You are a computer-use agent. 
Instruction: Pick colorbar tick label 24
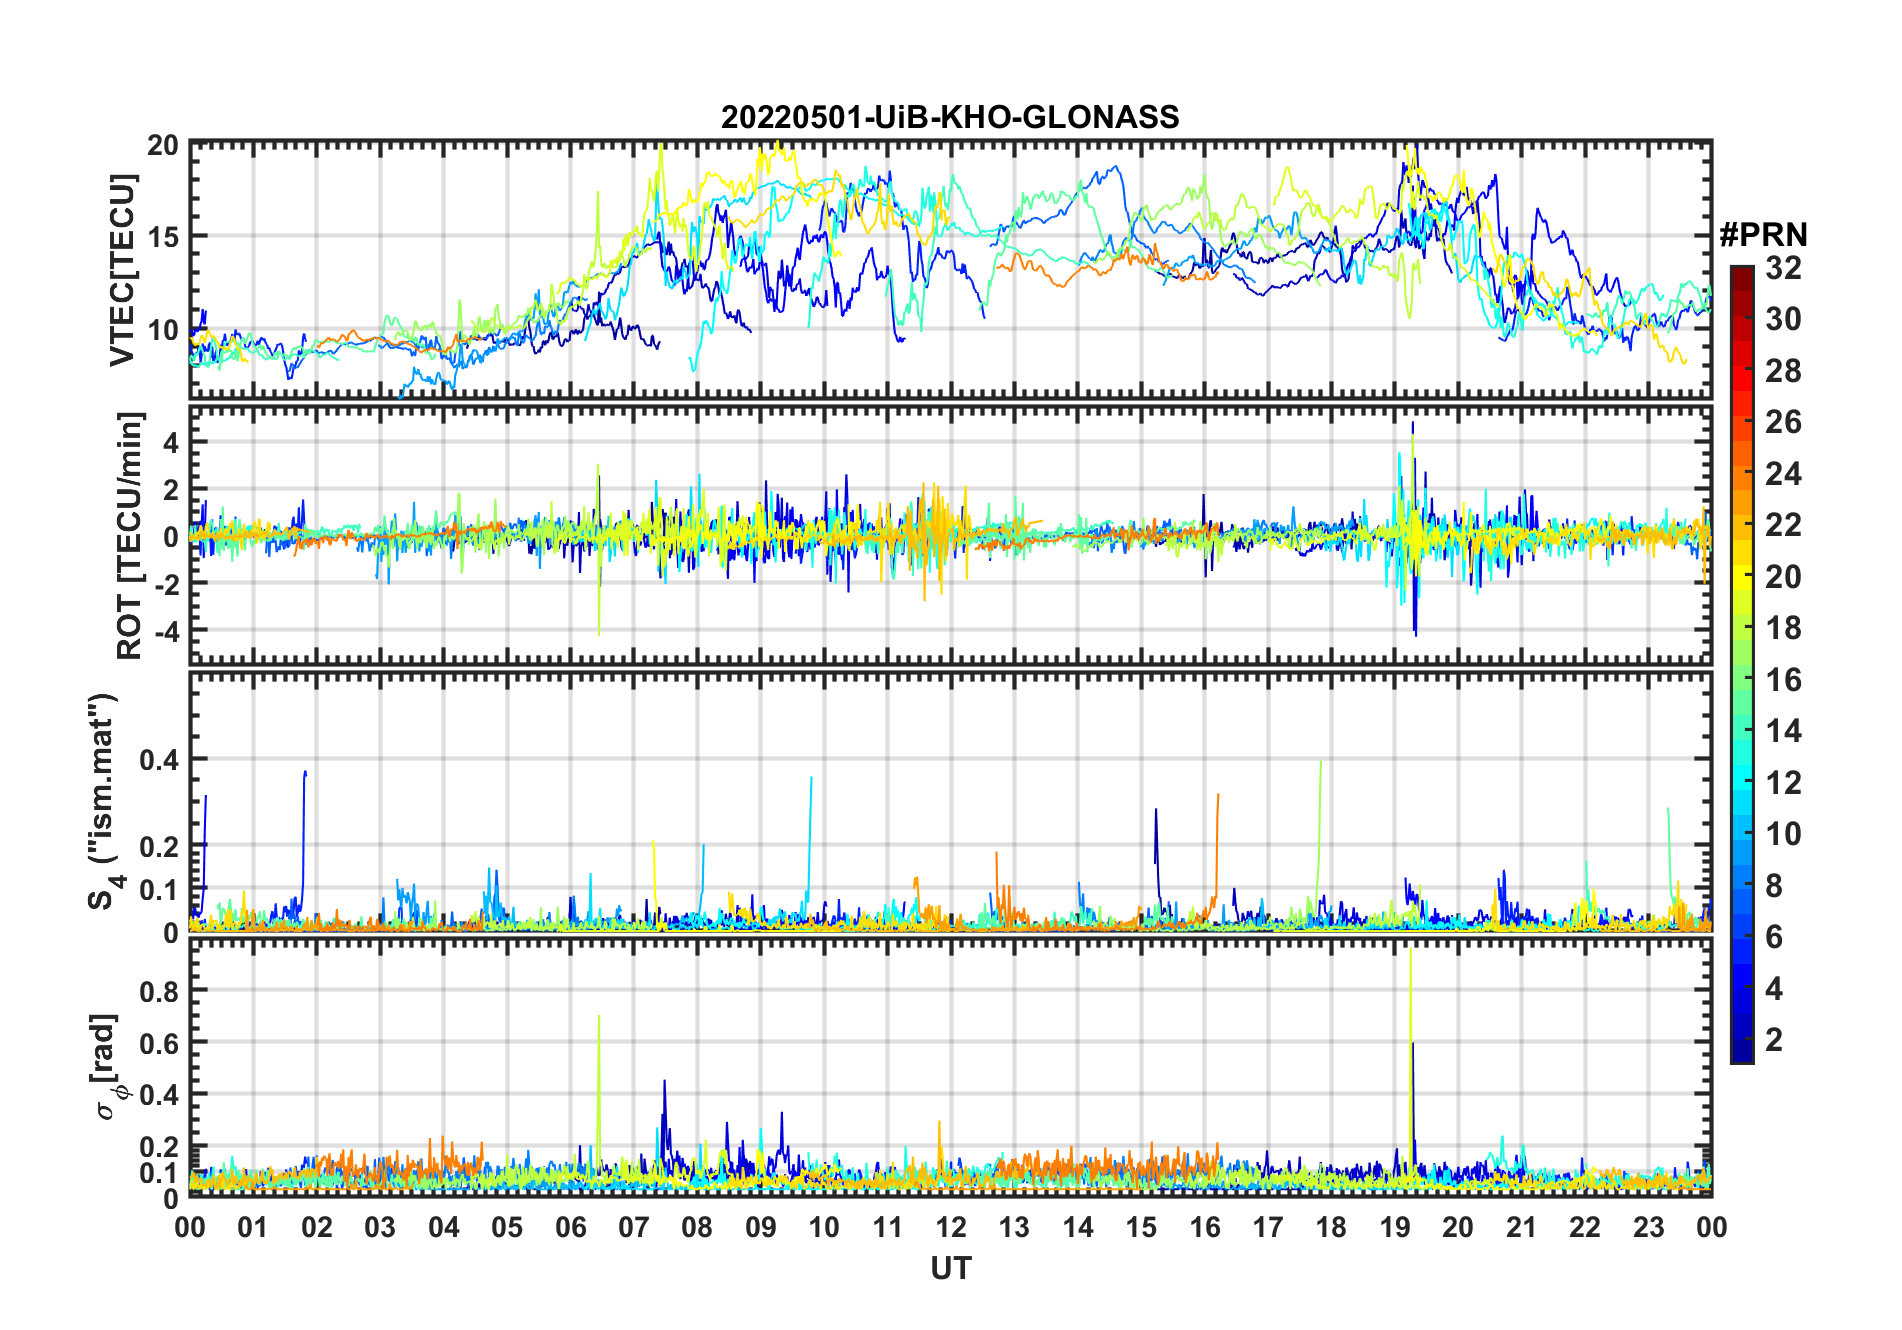tap(1783, 474)
